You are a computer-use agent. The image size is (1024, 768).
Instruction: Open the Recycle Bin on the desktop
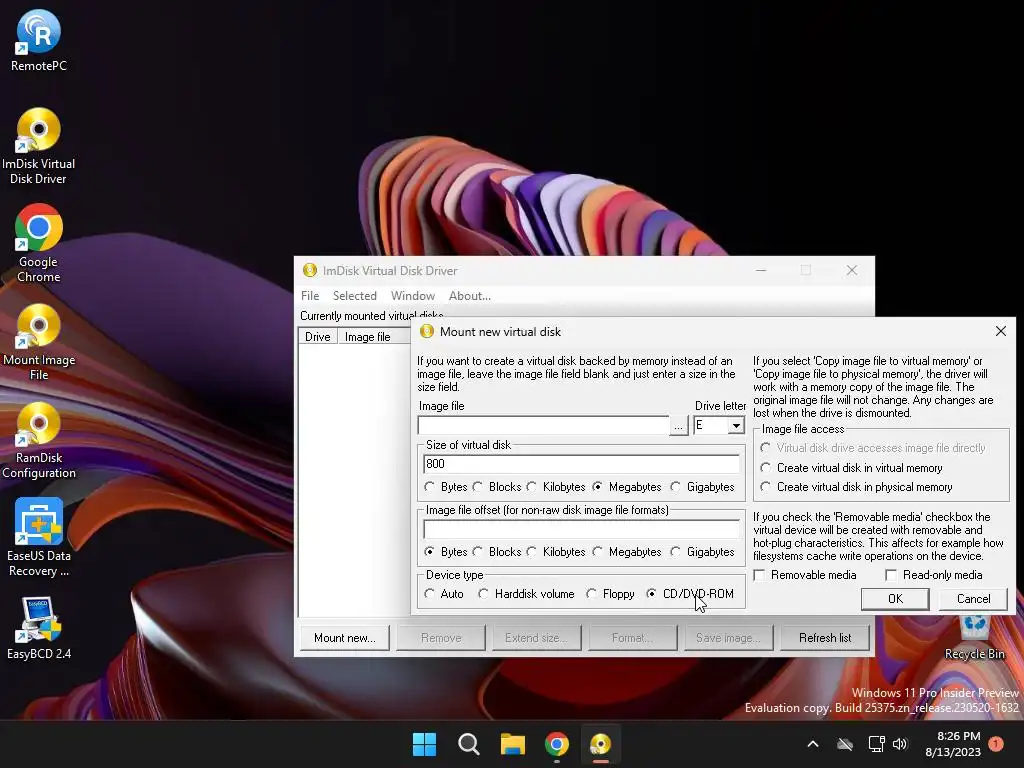coord(974,638)
